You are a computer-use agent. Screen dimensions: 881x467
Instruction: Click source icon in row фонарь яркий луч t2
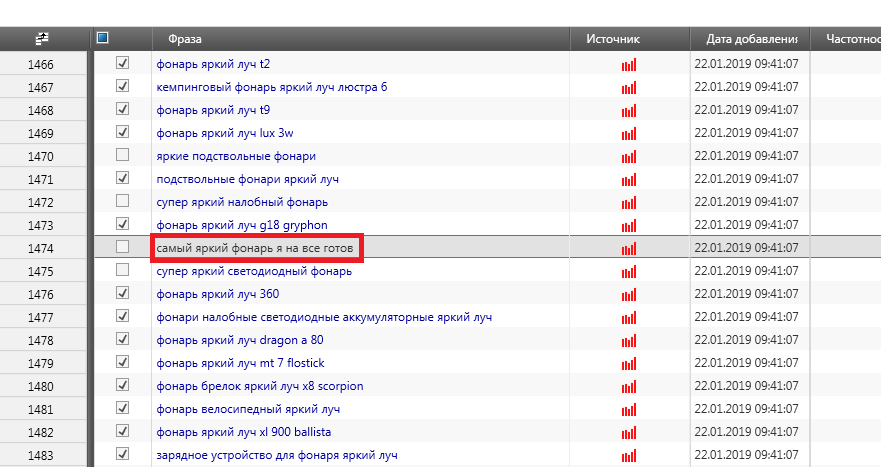[x=629, y=65]
